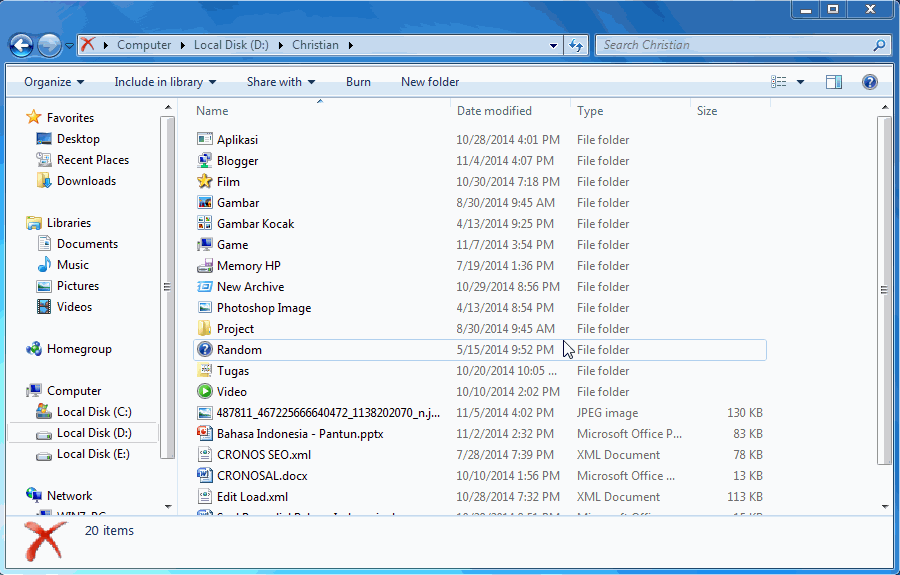
Task: Select the Project folder icon
Action: pos(204,329)
